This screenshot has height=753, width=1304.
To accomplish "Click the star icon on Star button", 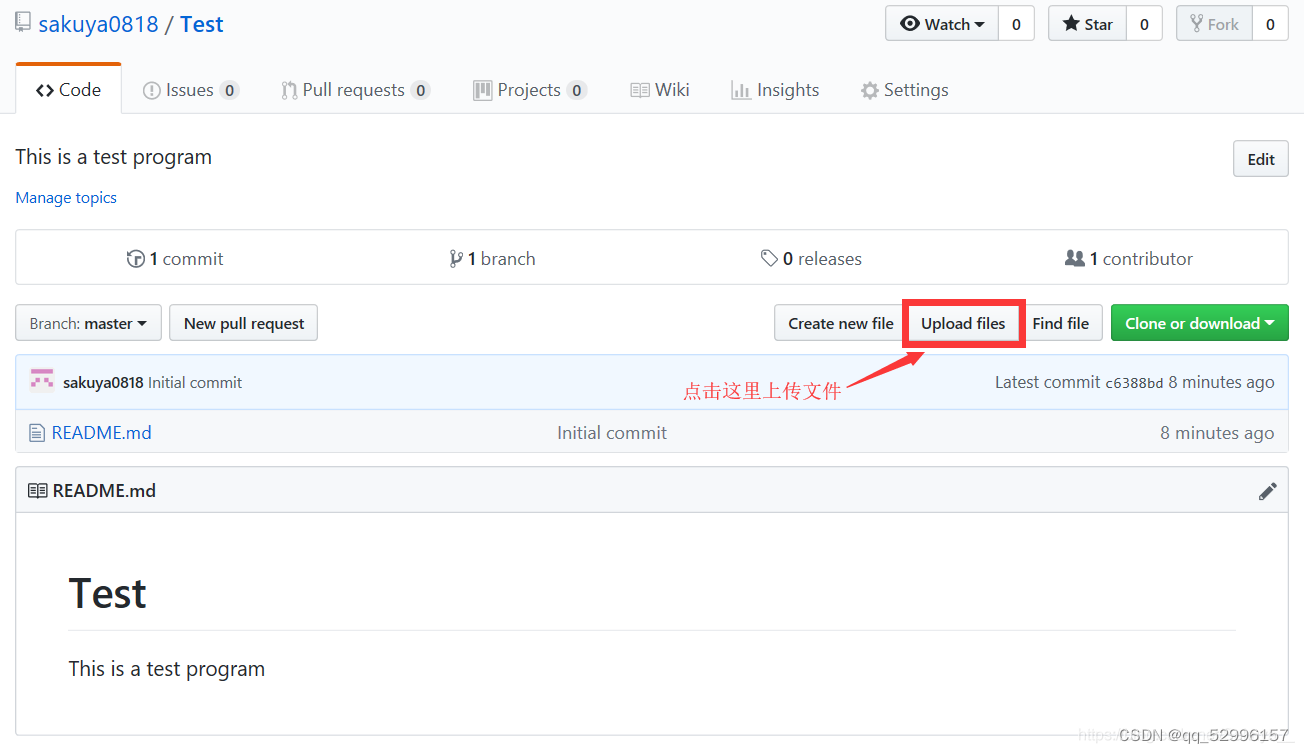I will pyautogui.click(x=1071, y=24).
